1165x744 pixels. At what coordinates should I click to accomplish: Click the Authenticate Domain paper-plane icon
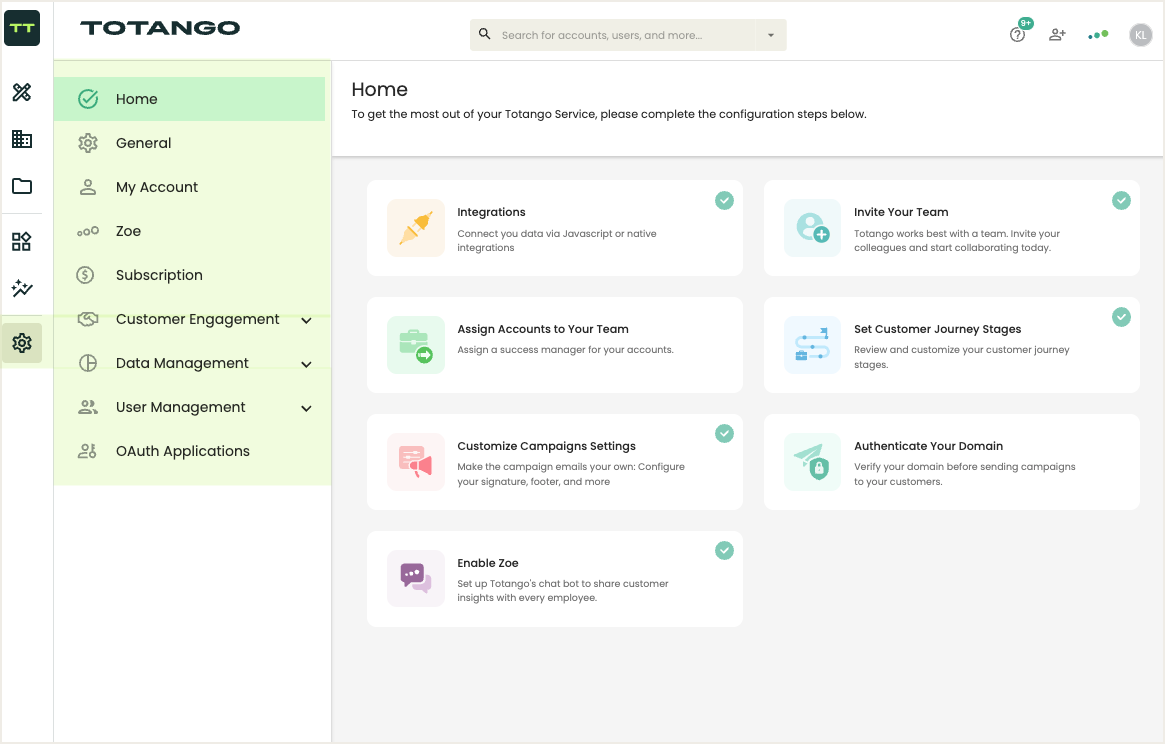point(813,462)
